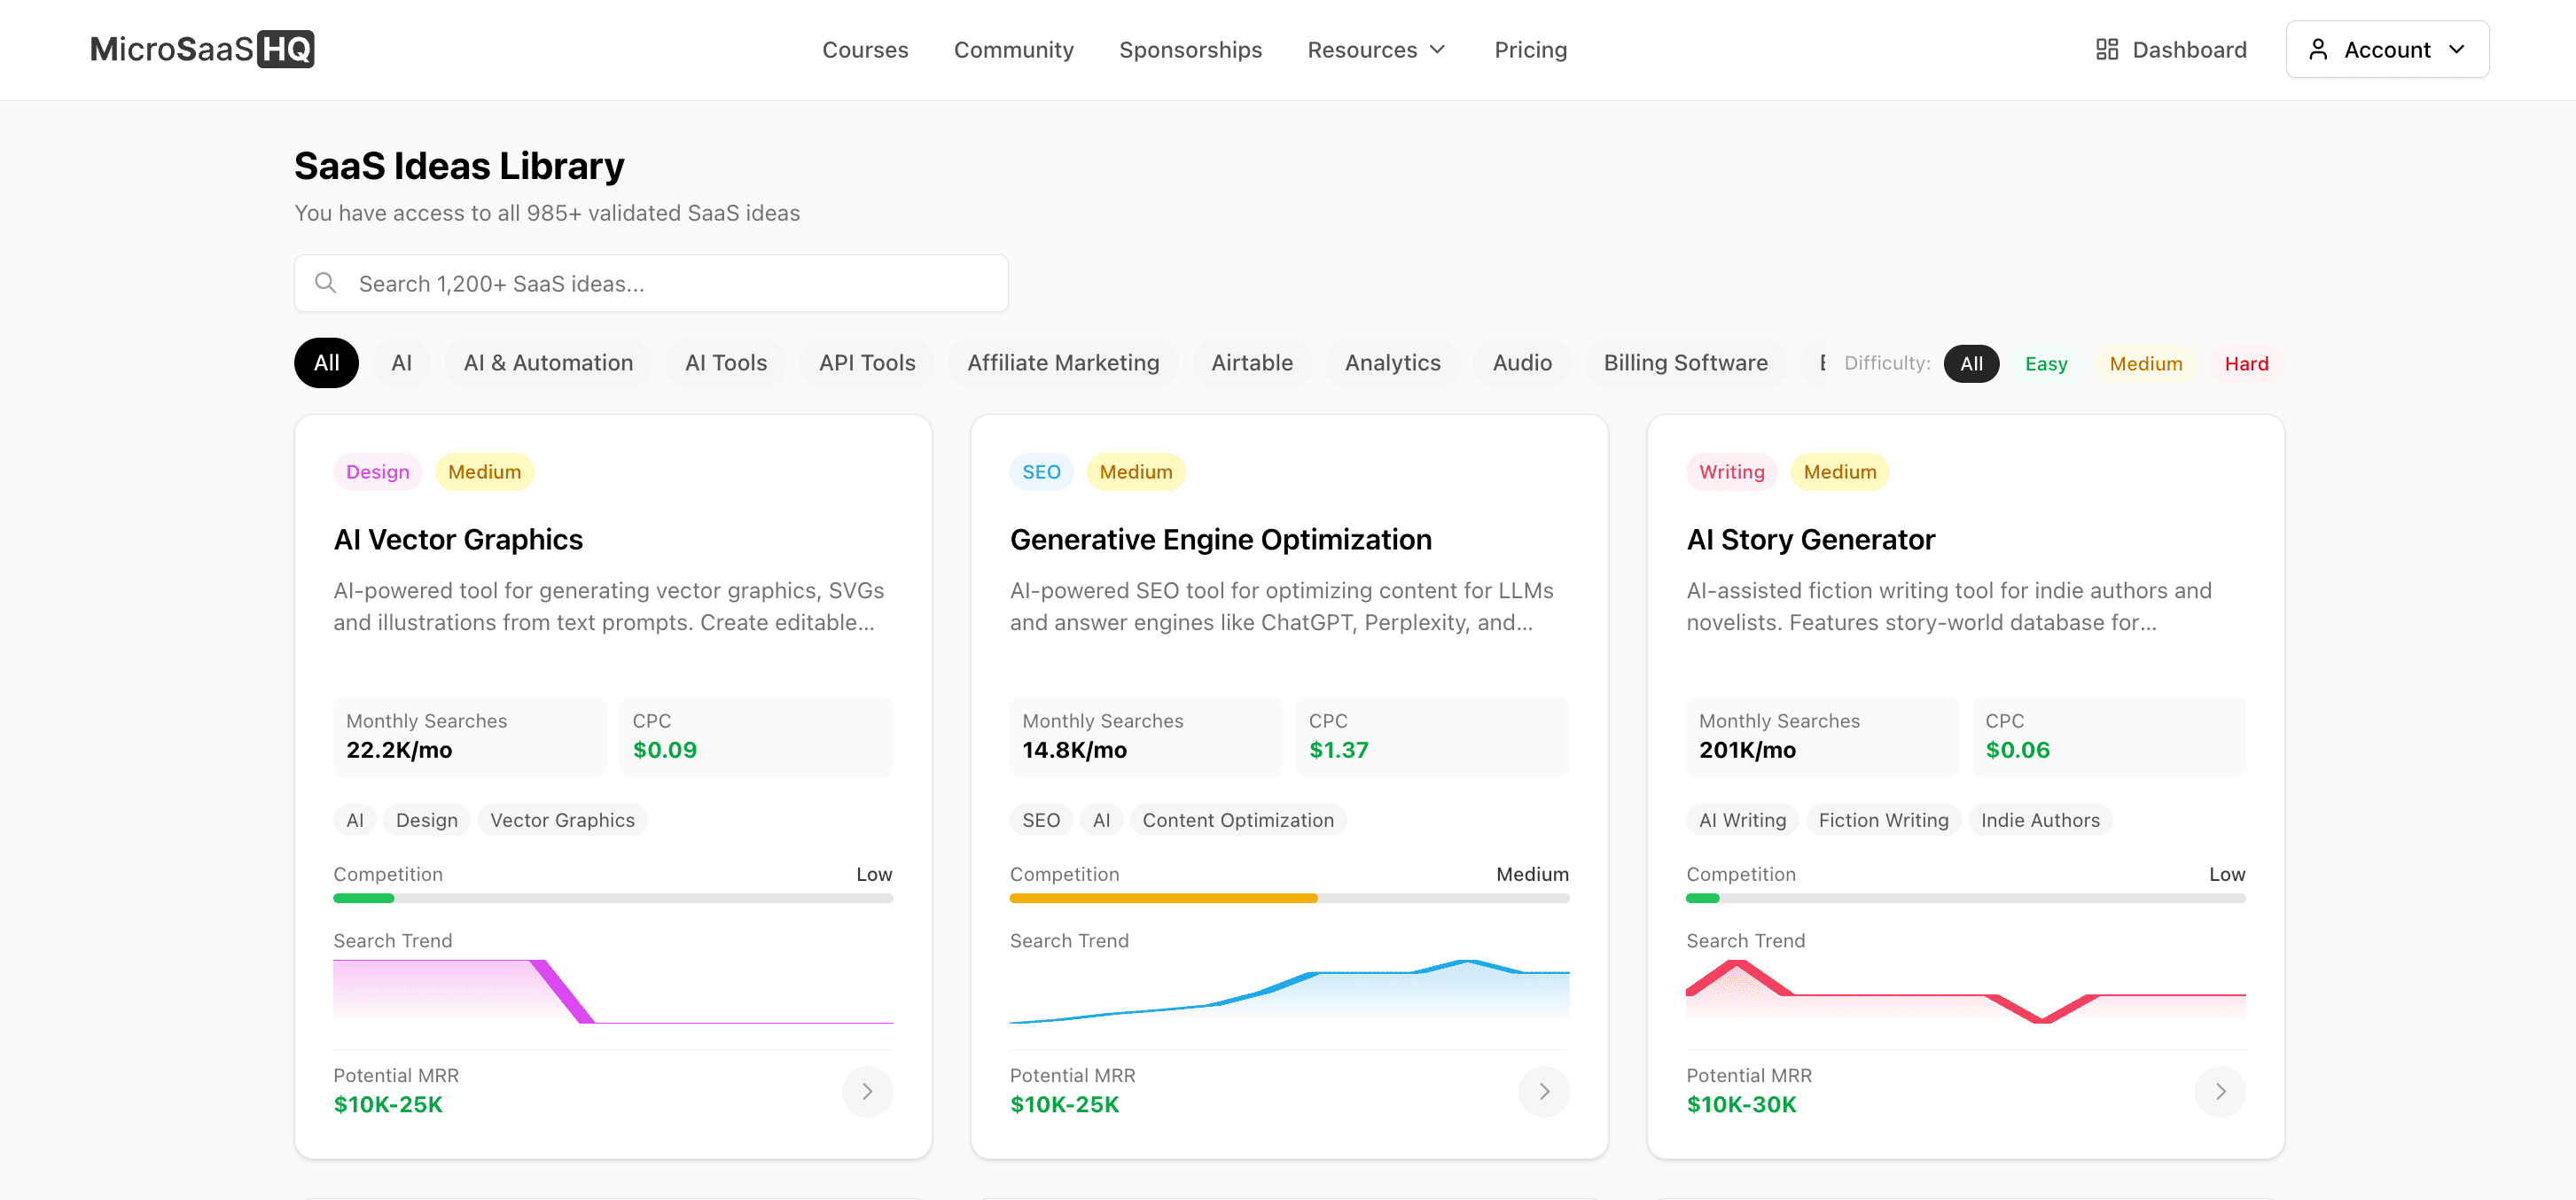The width and height of the screenshot is (2576, 1200).
Task: Expand the Resources menu
Action: (x=1375, y=49)
